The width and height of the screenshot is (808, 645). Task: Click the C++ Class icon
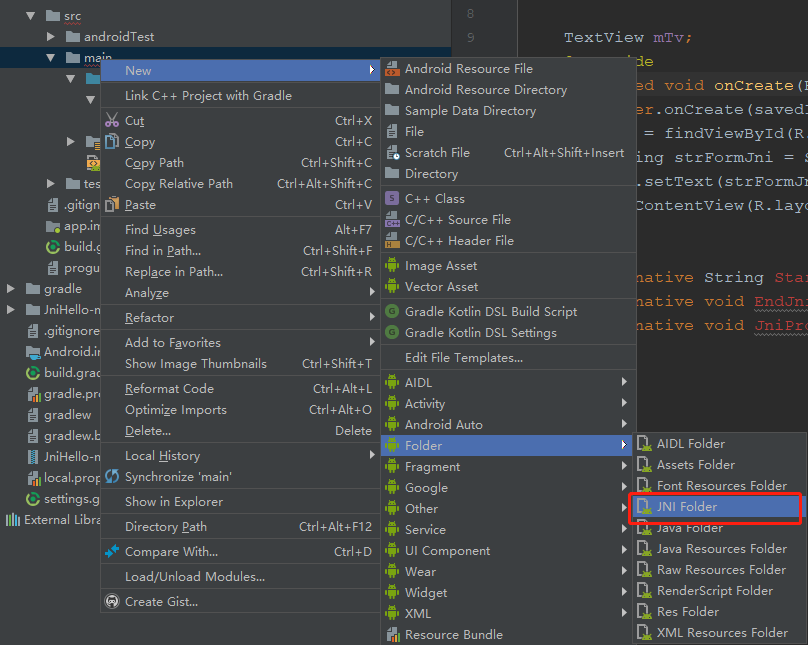pos(392,198)
